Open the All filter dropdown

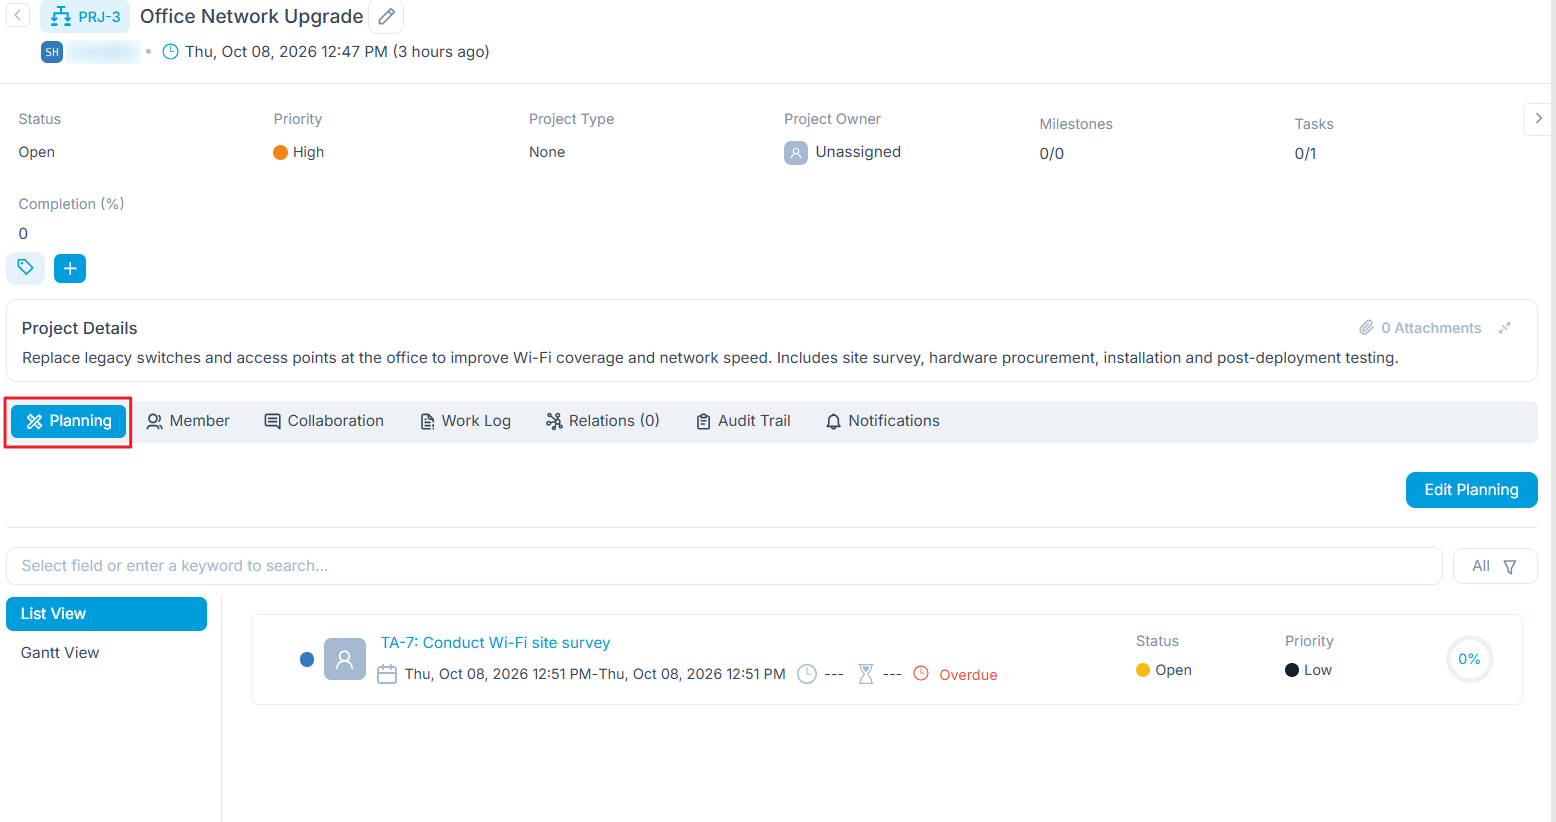pos(1495,566)
